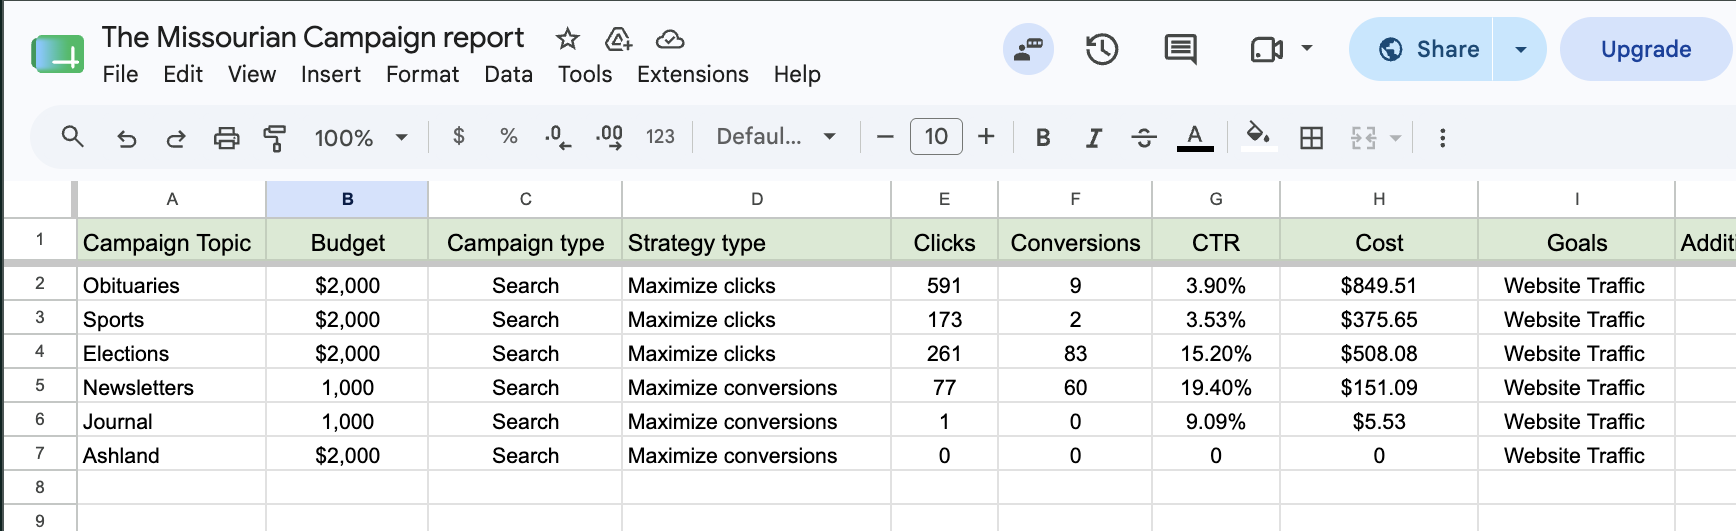1736x531 pixels.
Task: Select column A header
Action: point(172,199)
